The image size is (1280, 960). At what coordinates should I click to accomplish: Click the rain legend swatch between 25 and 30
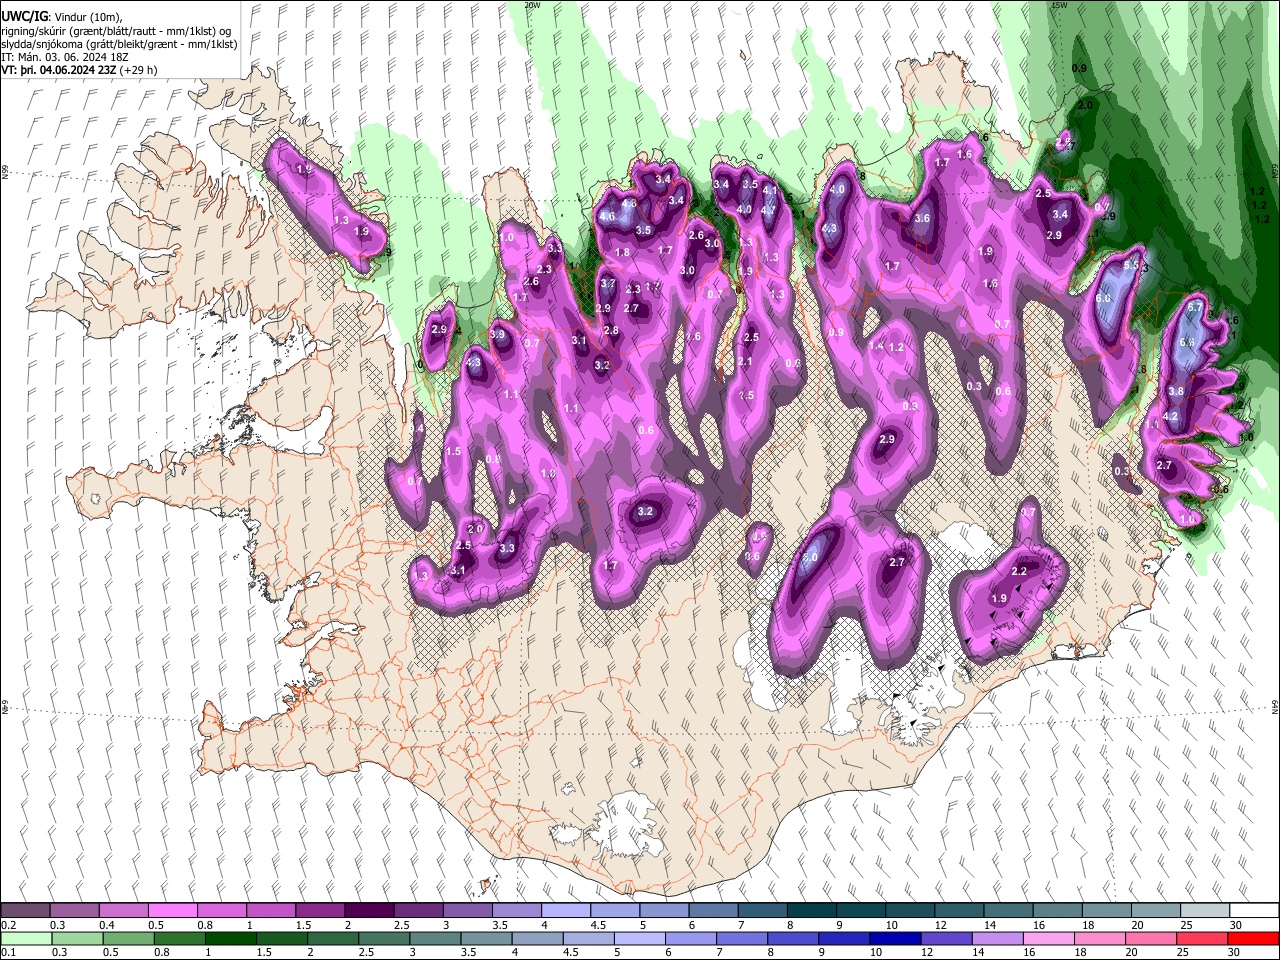pyautogui.click(x=1202, y=938)
